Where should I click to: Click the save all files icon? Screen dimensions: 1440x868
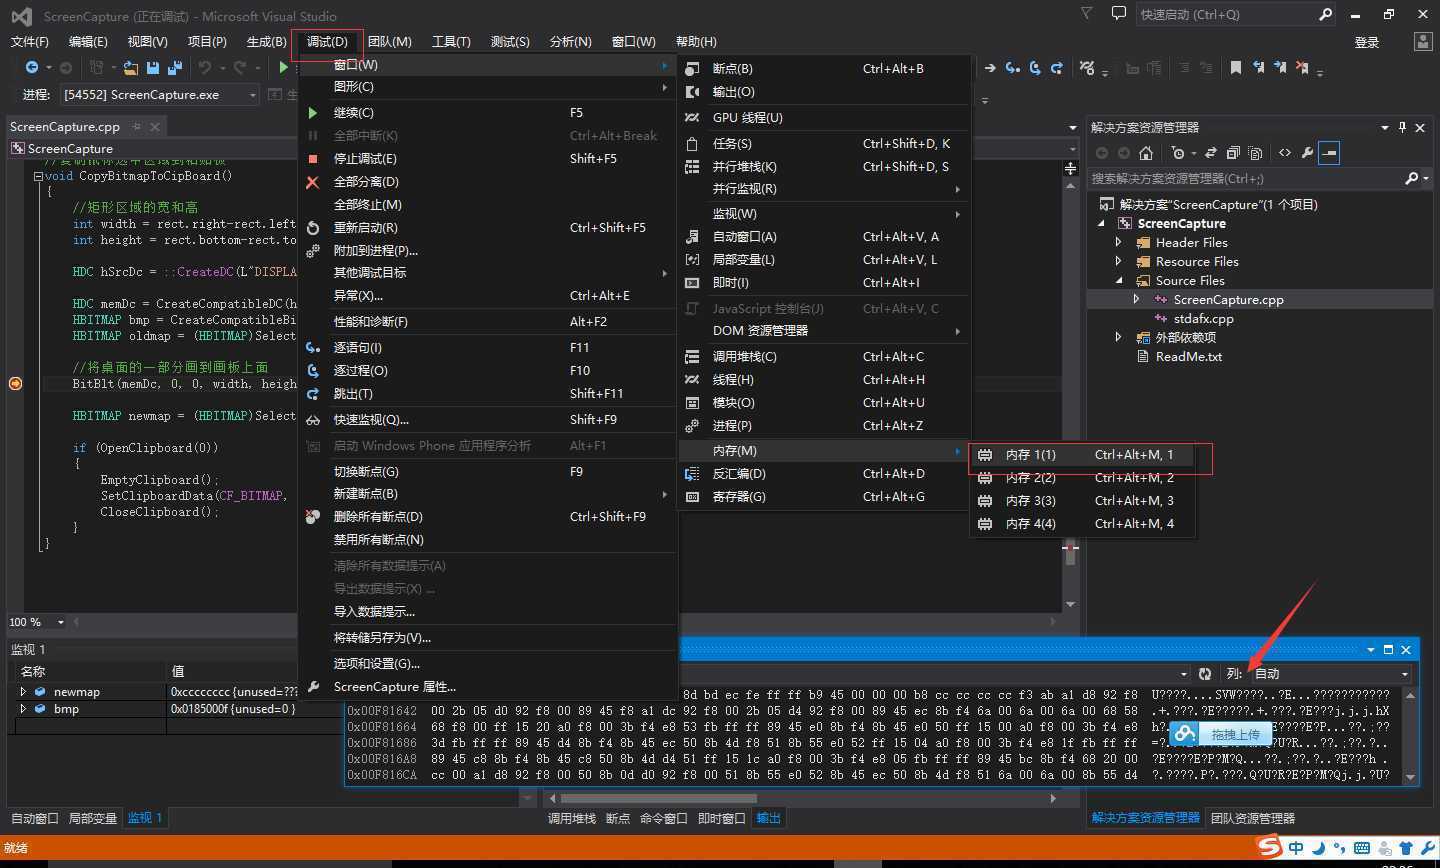(175, 67)
